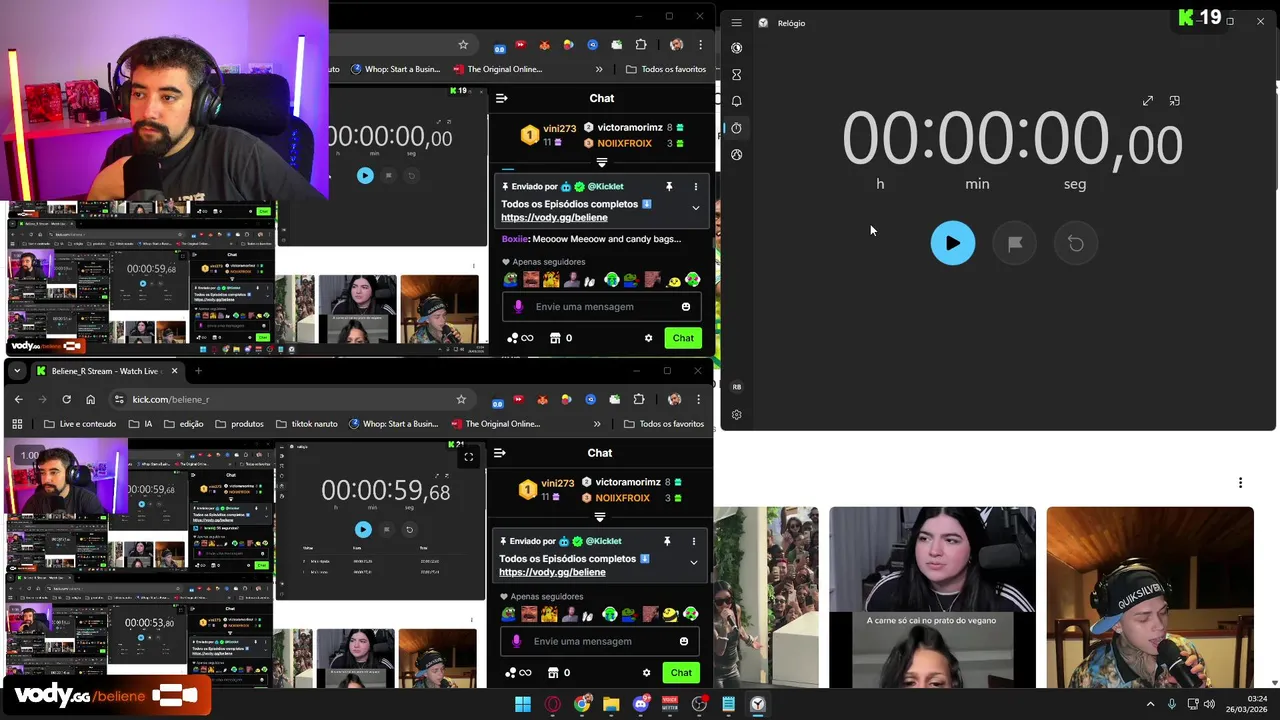The image size is (1280, 720).
Task: Open the first sidebar page icon in Relógio
Action: pos(737,48)
